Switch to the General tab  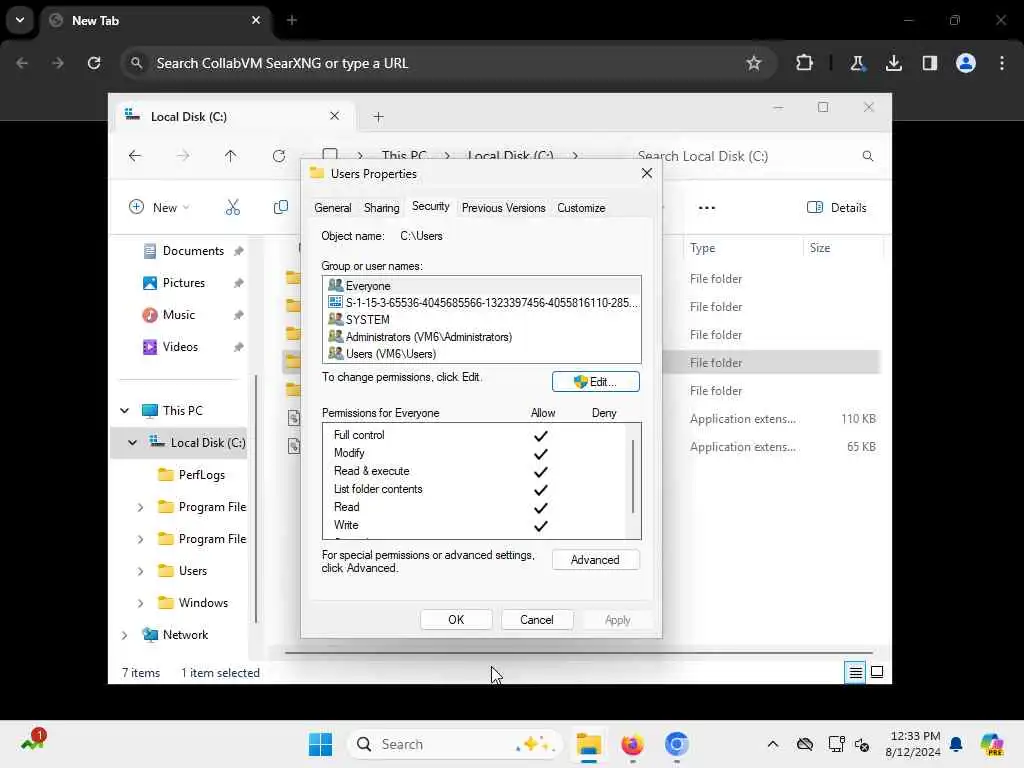point(332,208)
